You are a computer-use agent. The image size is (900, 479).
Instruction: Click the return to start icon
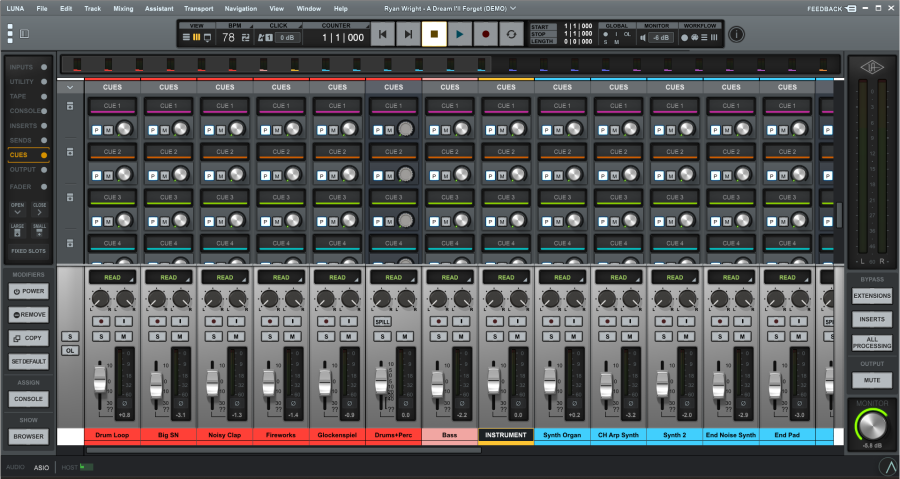382,34
